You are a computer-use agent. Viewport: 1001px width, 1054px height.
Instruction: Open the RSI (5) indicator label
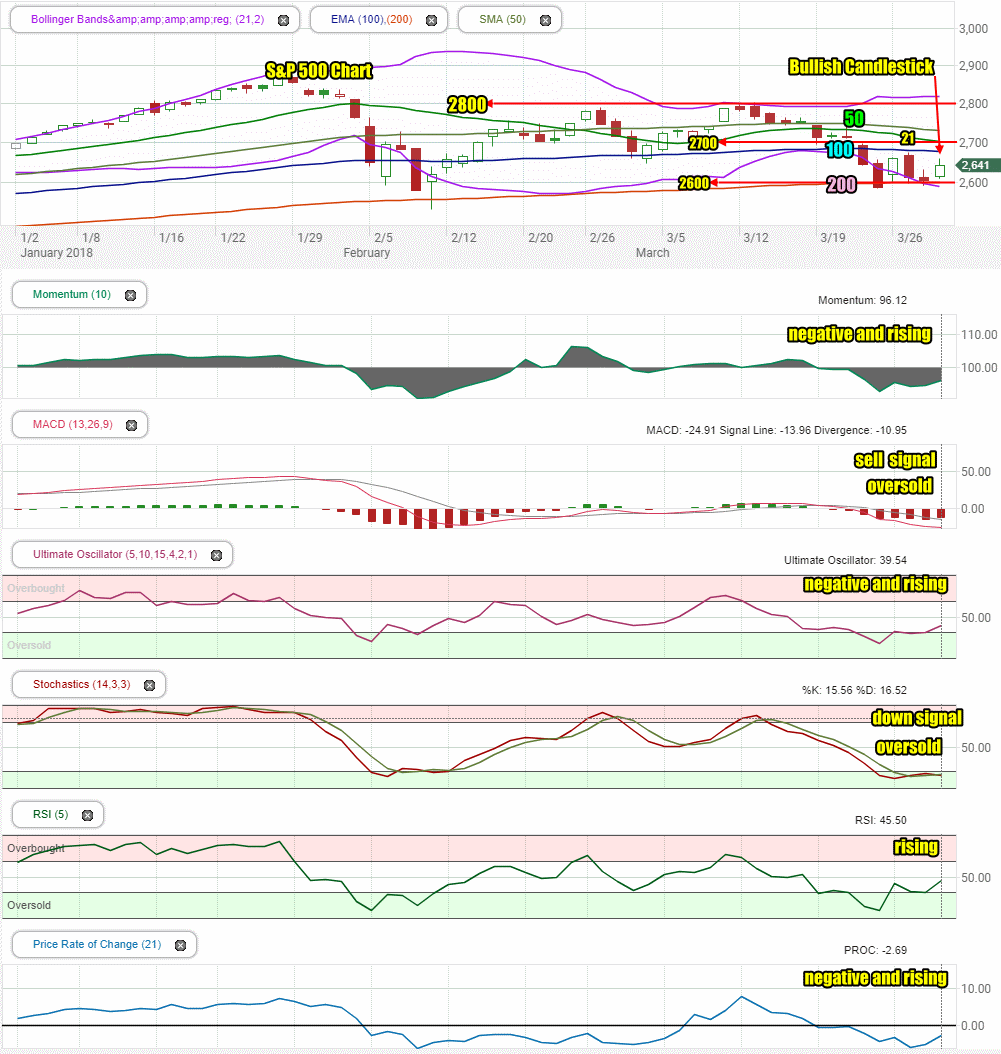tap(50, 814)
